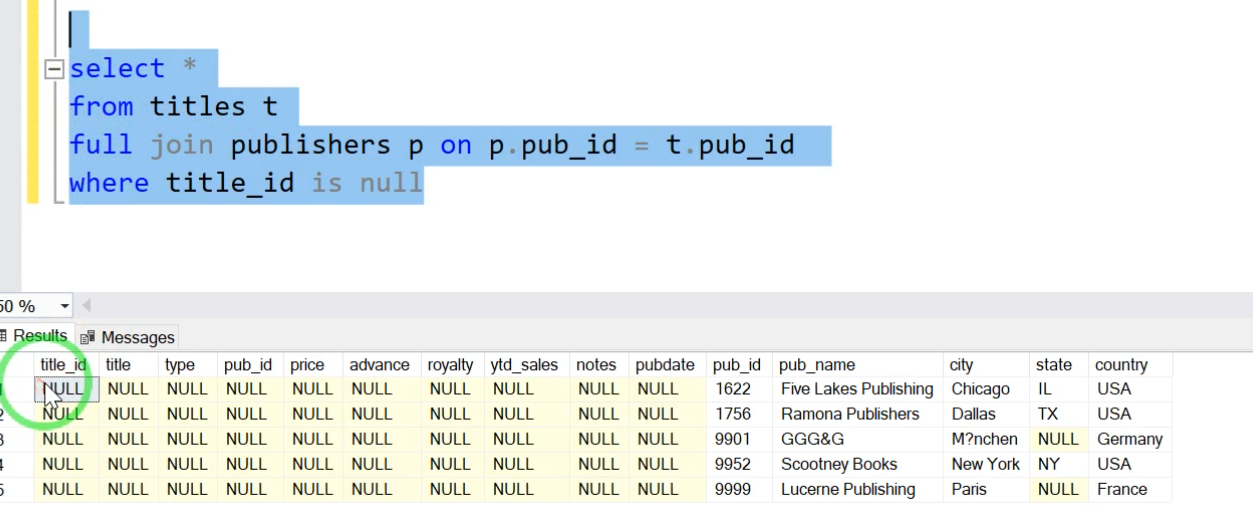
Task: Select the ytd_sales column header
Action: pyautogui.click(x=524, y=365)
